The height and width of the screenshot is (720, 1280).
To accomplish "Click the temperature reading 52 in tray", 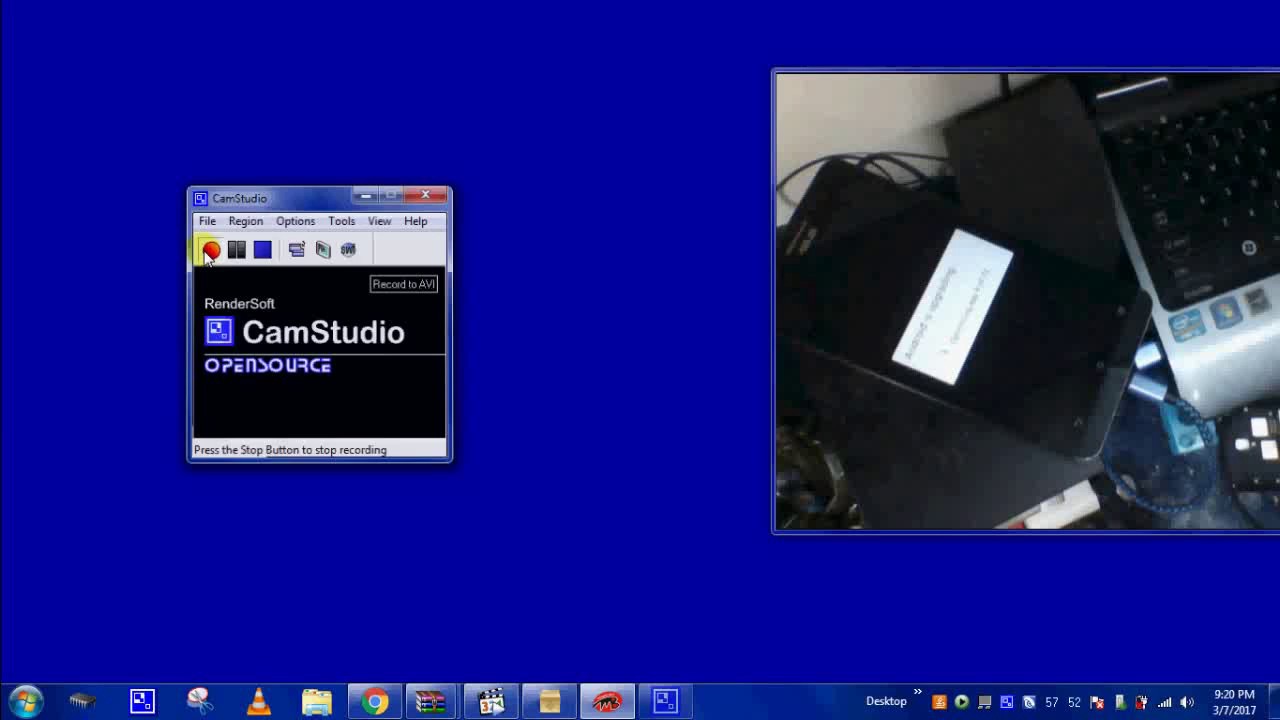I will (x=1074, y=702).
